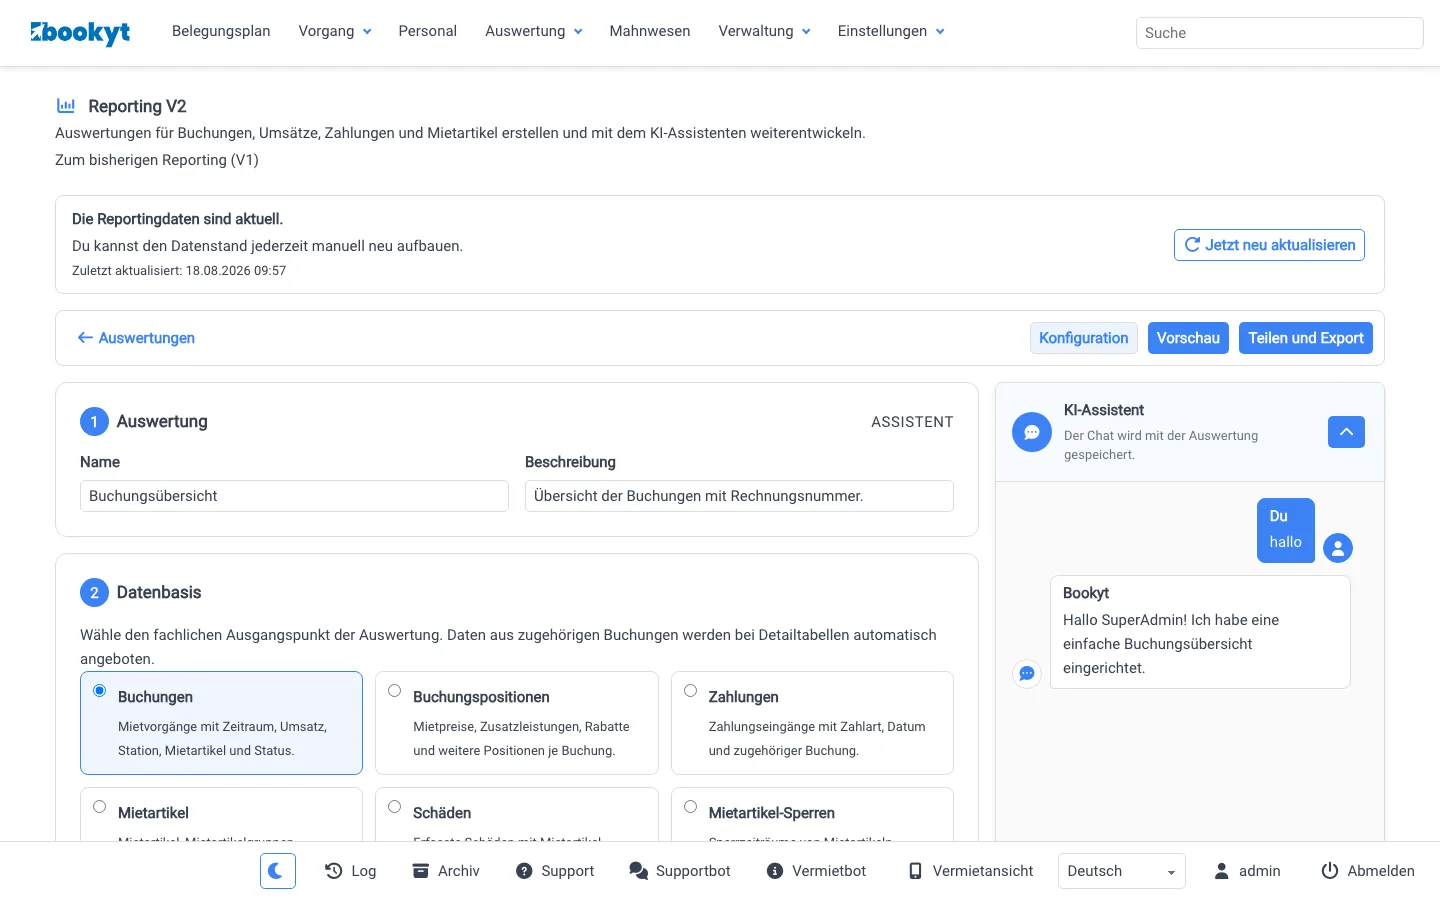Click the Suche search field

click(1280, 33)
